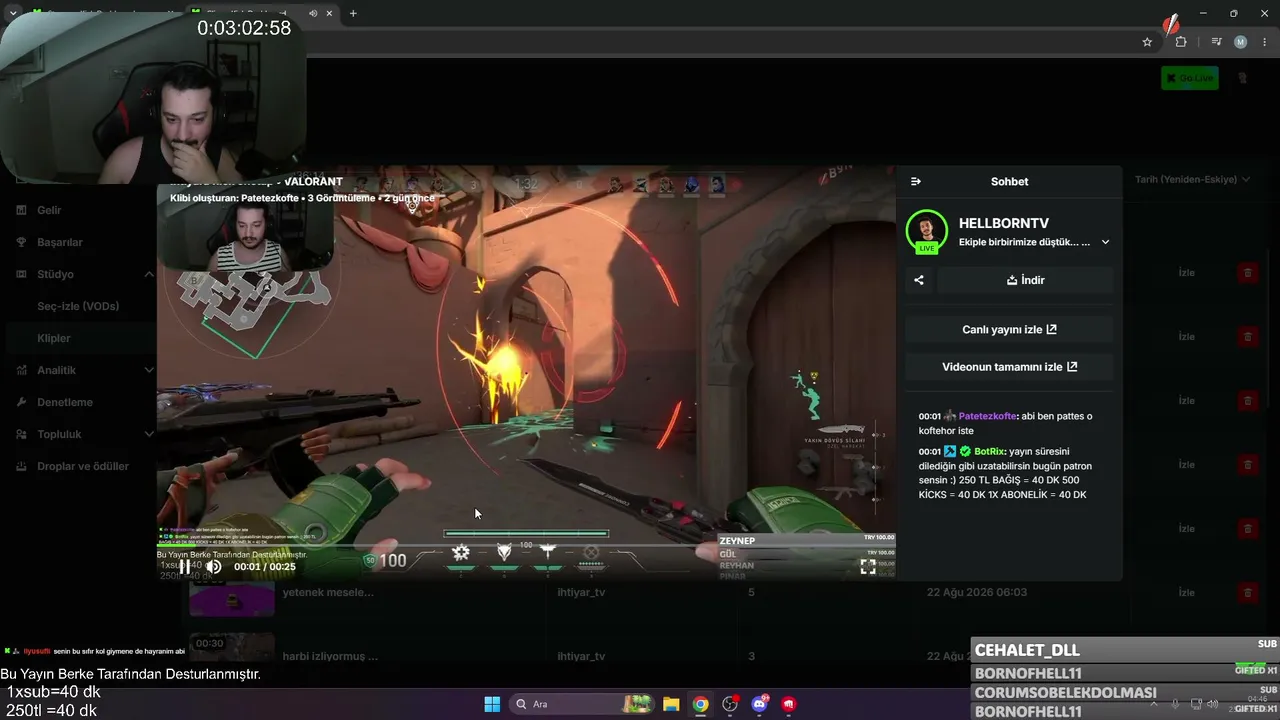Open Droplar ve ödüller page

pos(83,466)
